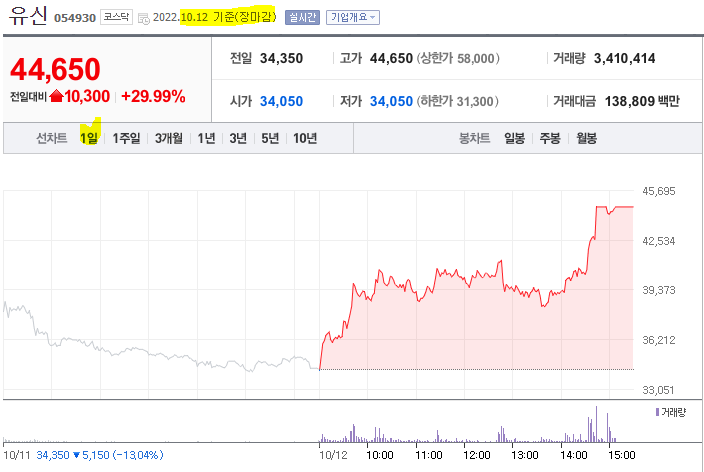Click the (-13.04%) previous day change
This screenshot has height=472, width=704.
[138, 455]
